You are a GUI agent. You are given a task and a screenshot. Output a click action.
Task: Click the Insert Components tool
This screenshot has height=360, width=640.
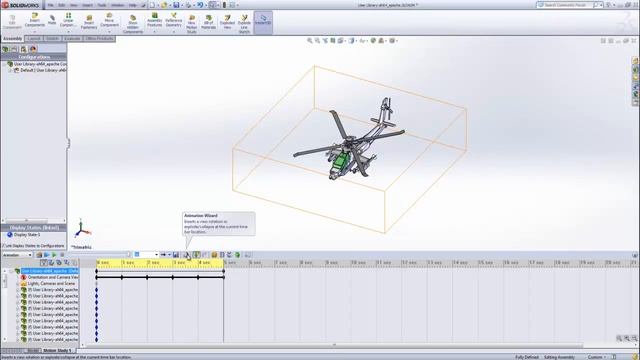point(35,20)
